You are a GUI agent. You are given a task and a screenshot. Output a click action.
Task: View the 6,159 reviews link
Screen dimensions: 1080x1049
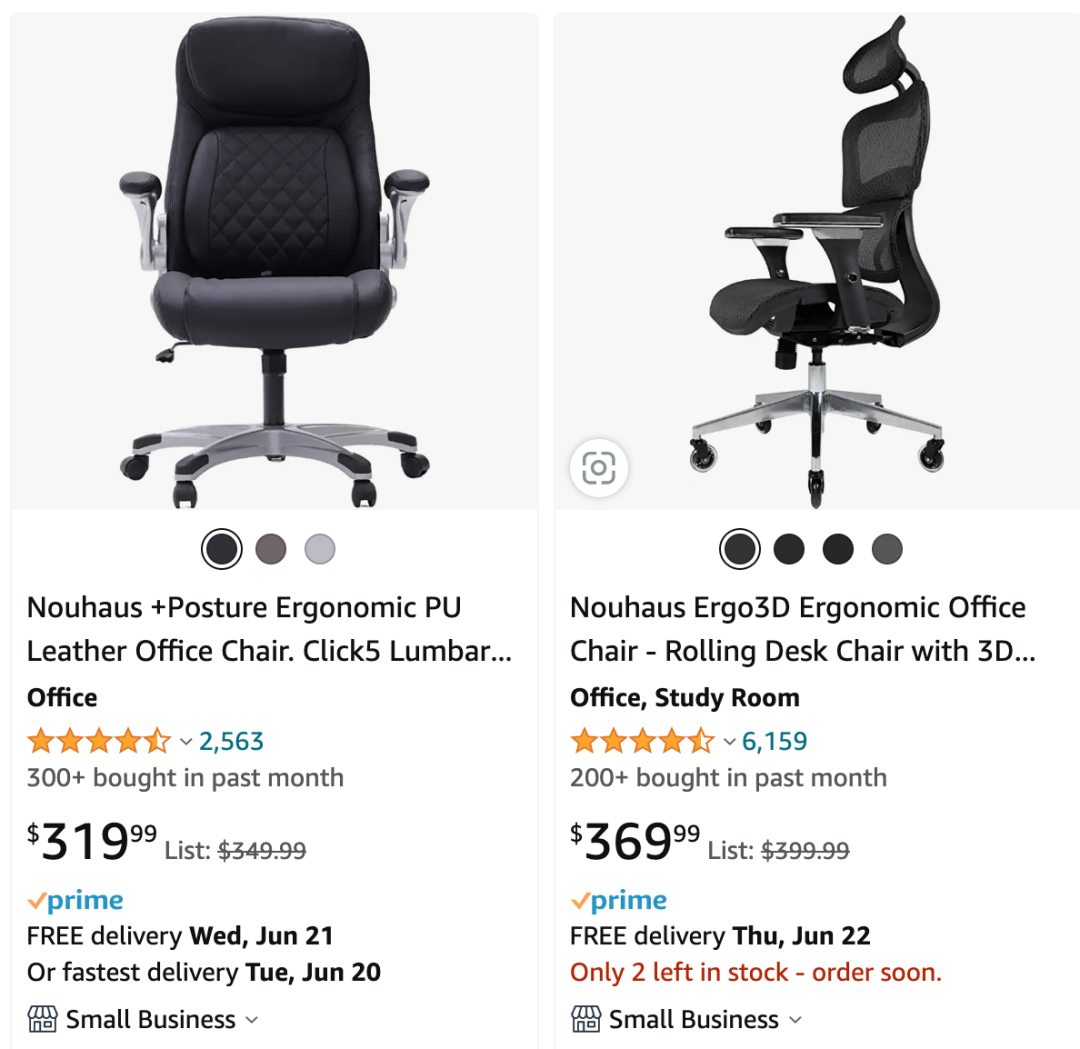774,741
